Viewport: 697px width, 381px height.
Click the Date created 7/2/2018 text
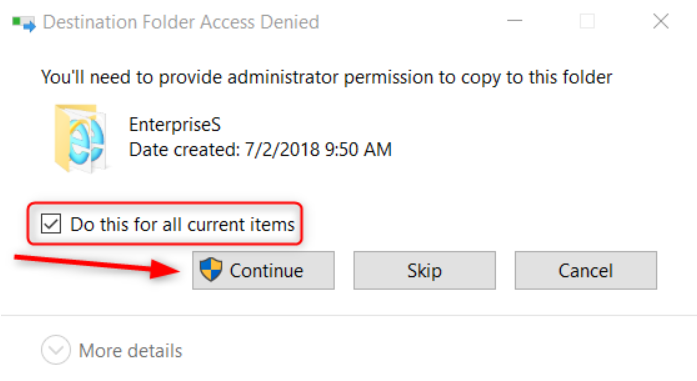tap(260, 150)
